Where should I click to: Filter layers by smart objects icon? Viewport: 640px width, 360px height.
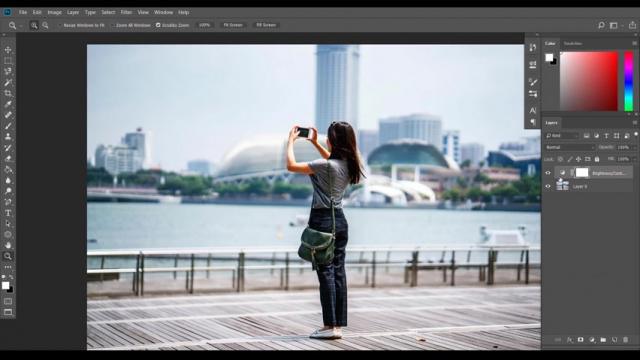click(626, 136)
